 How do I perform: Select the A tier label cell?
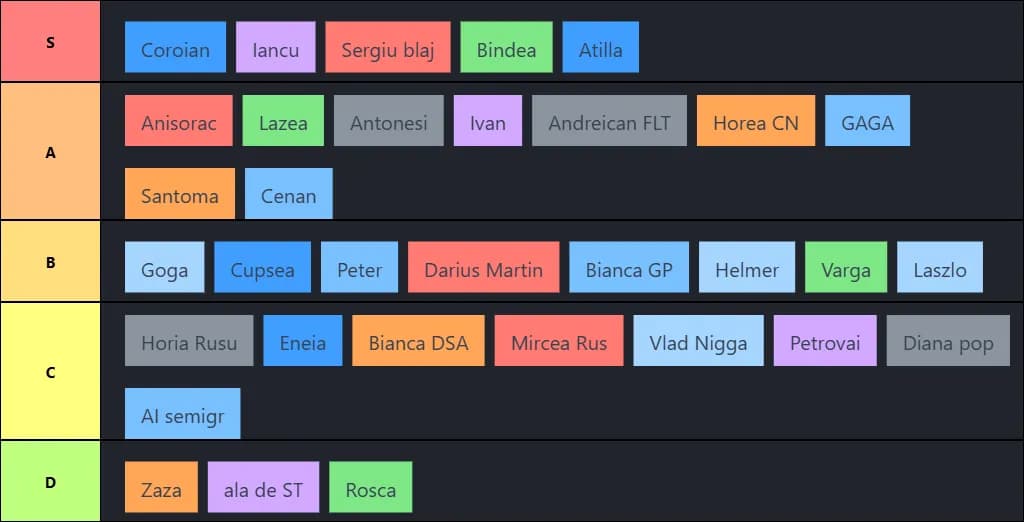point(50,152)
